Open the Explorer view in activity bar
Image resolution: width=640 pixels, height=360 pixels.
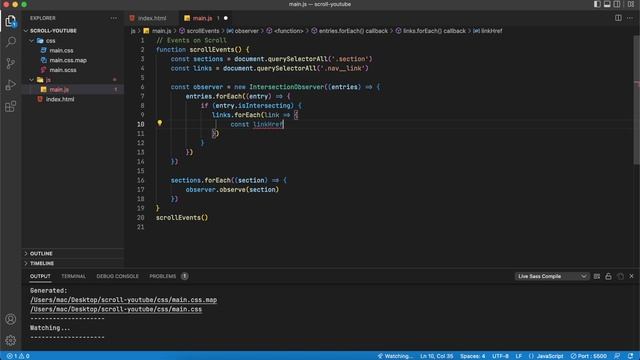pos(11,21)
